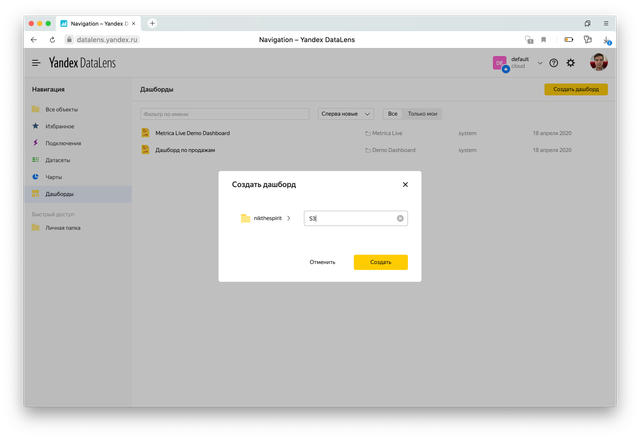Open the help question mark icon
640x438 pixels.
(x=554, y=63)
